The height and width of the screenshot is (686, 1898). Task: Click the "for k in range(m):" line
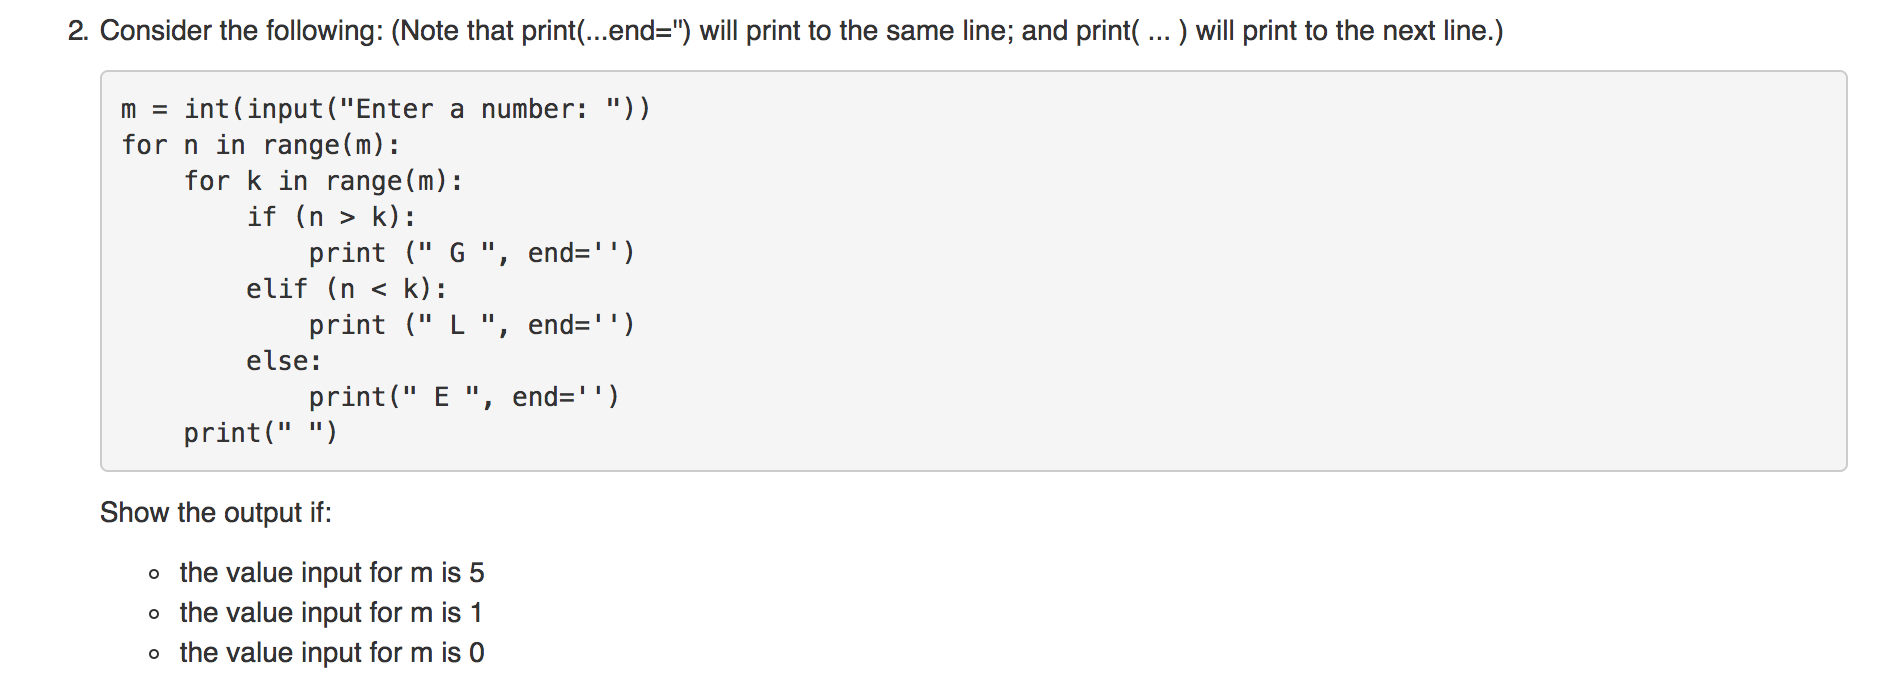pyautogui.click(x=323, y=181)
